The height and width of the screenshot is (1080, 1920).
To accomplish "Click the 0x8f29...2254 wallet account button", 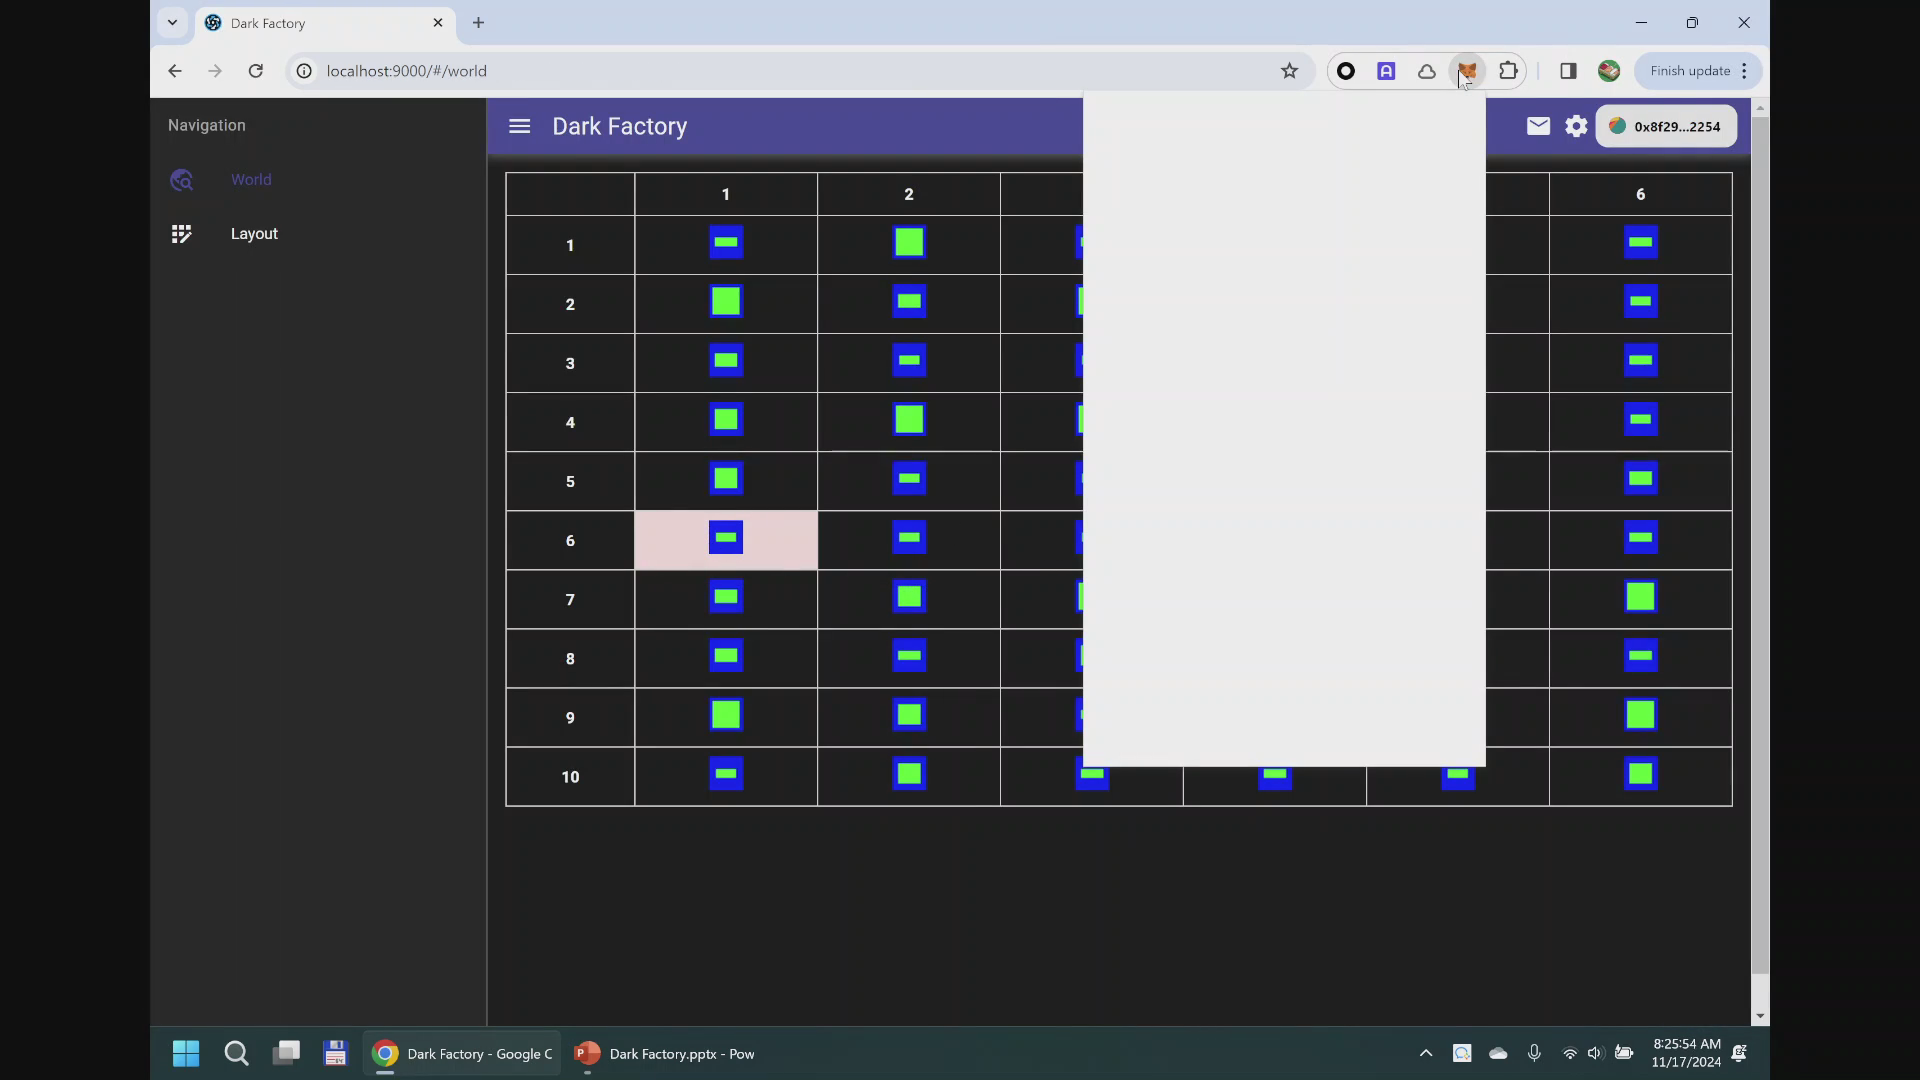I will point(1666,126).
